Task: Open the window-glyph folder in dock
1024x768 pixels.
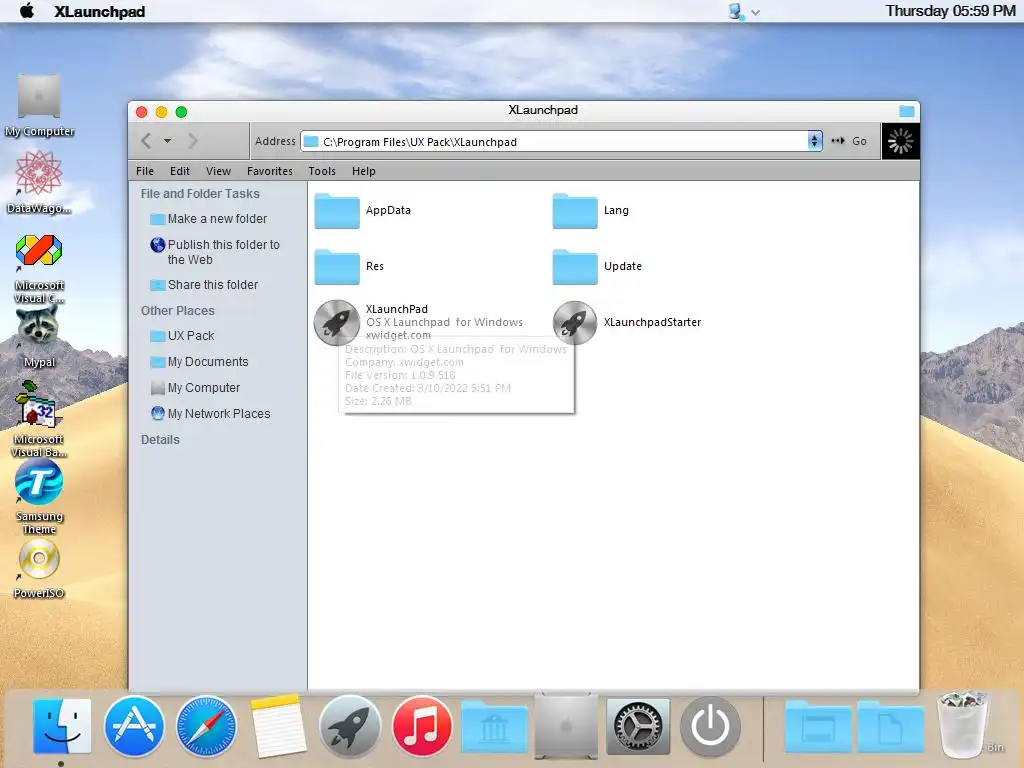Action: 818,728
